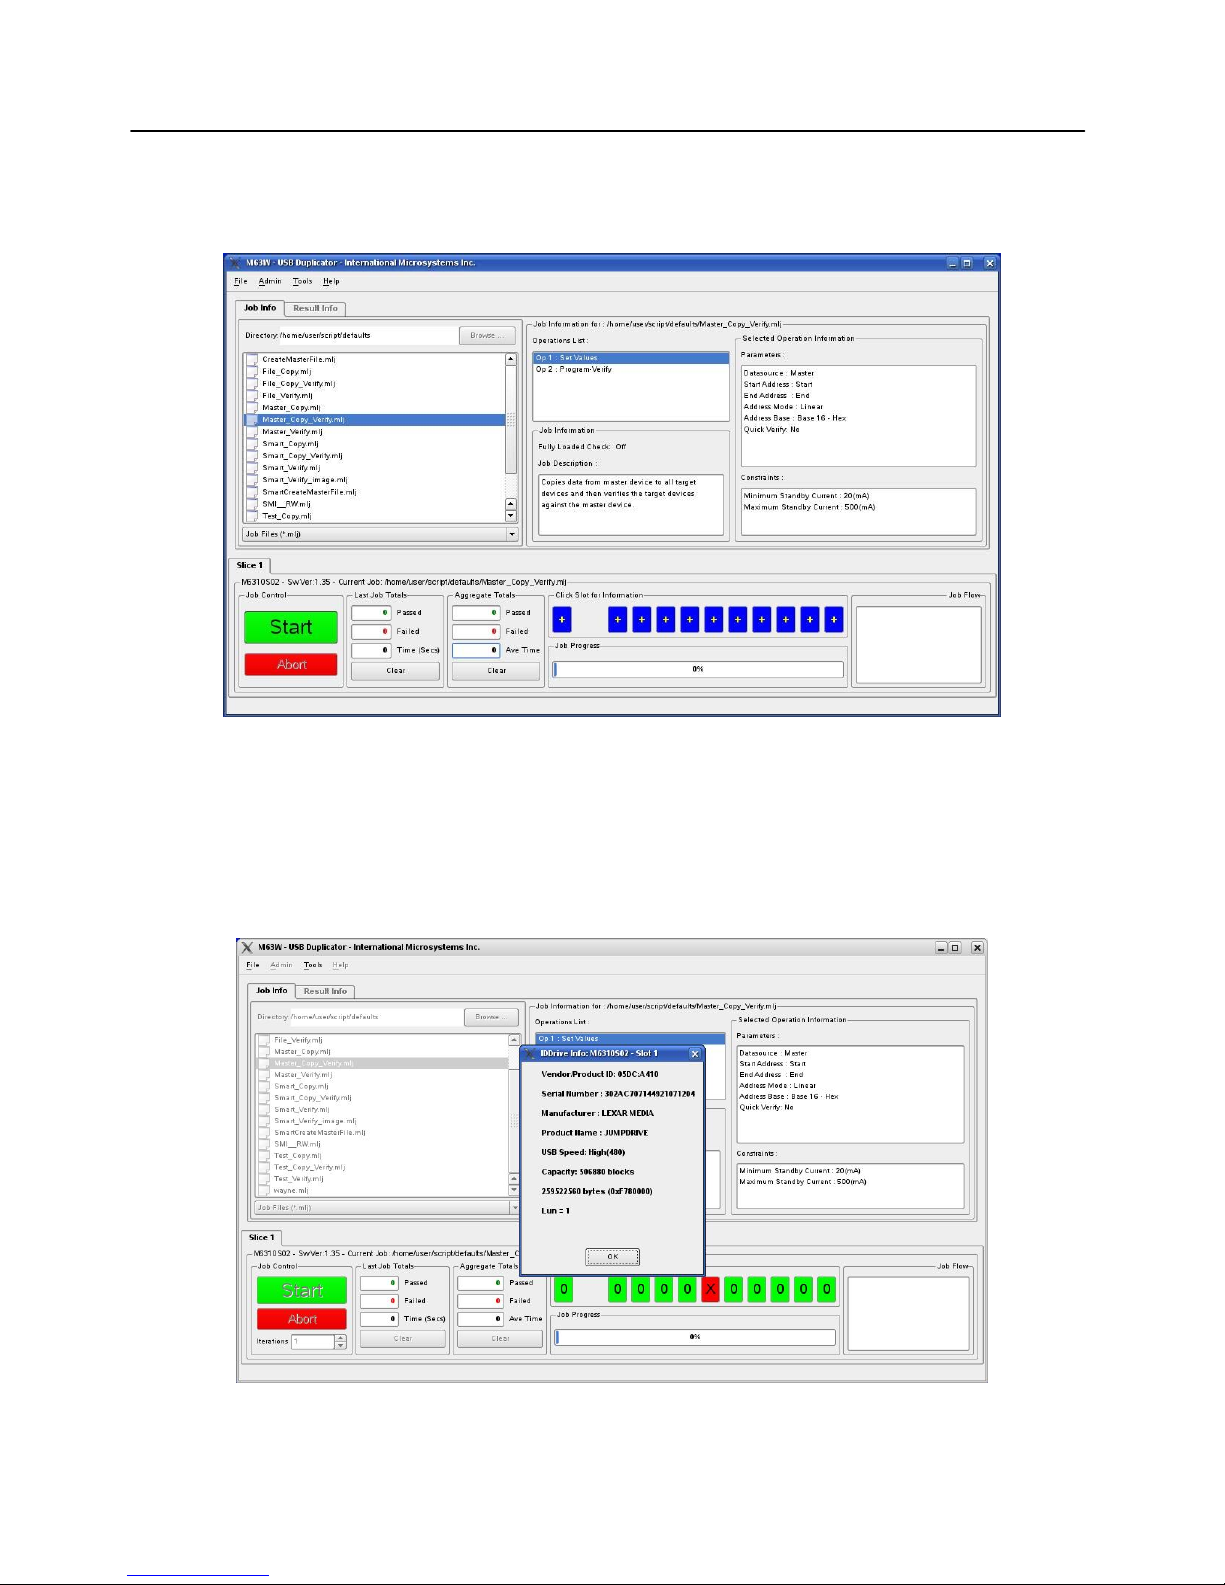Click file icon beside Test_Copy.mlj, lower screenshot
Image resolution: width=1225 pixels, height=1585 pixels.
pyautogui.click(x=264, y=1155)
